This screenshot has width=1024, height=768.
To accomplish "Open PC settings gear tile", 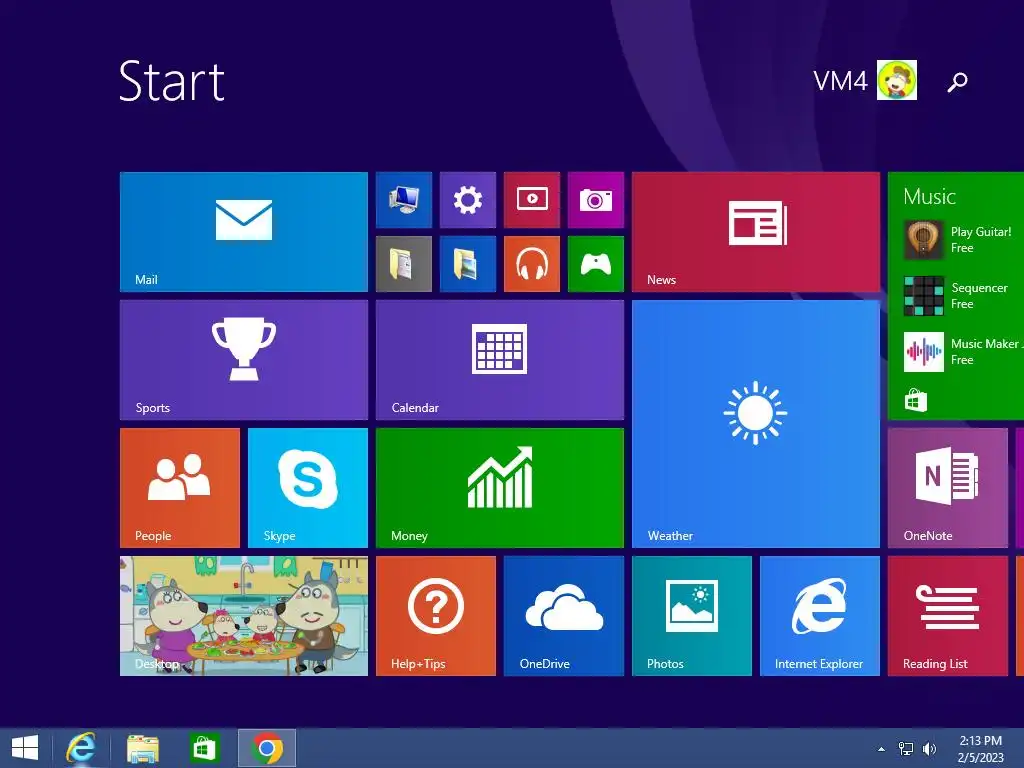I will point(468,200).
